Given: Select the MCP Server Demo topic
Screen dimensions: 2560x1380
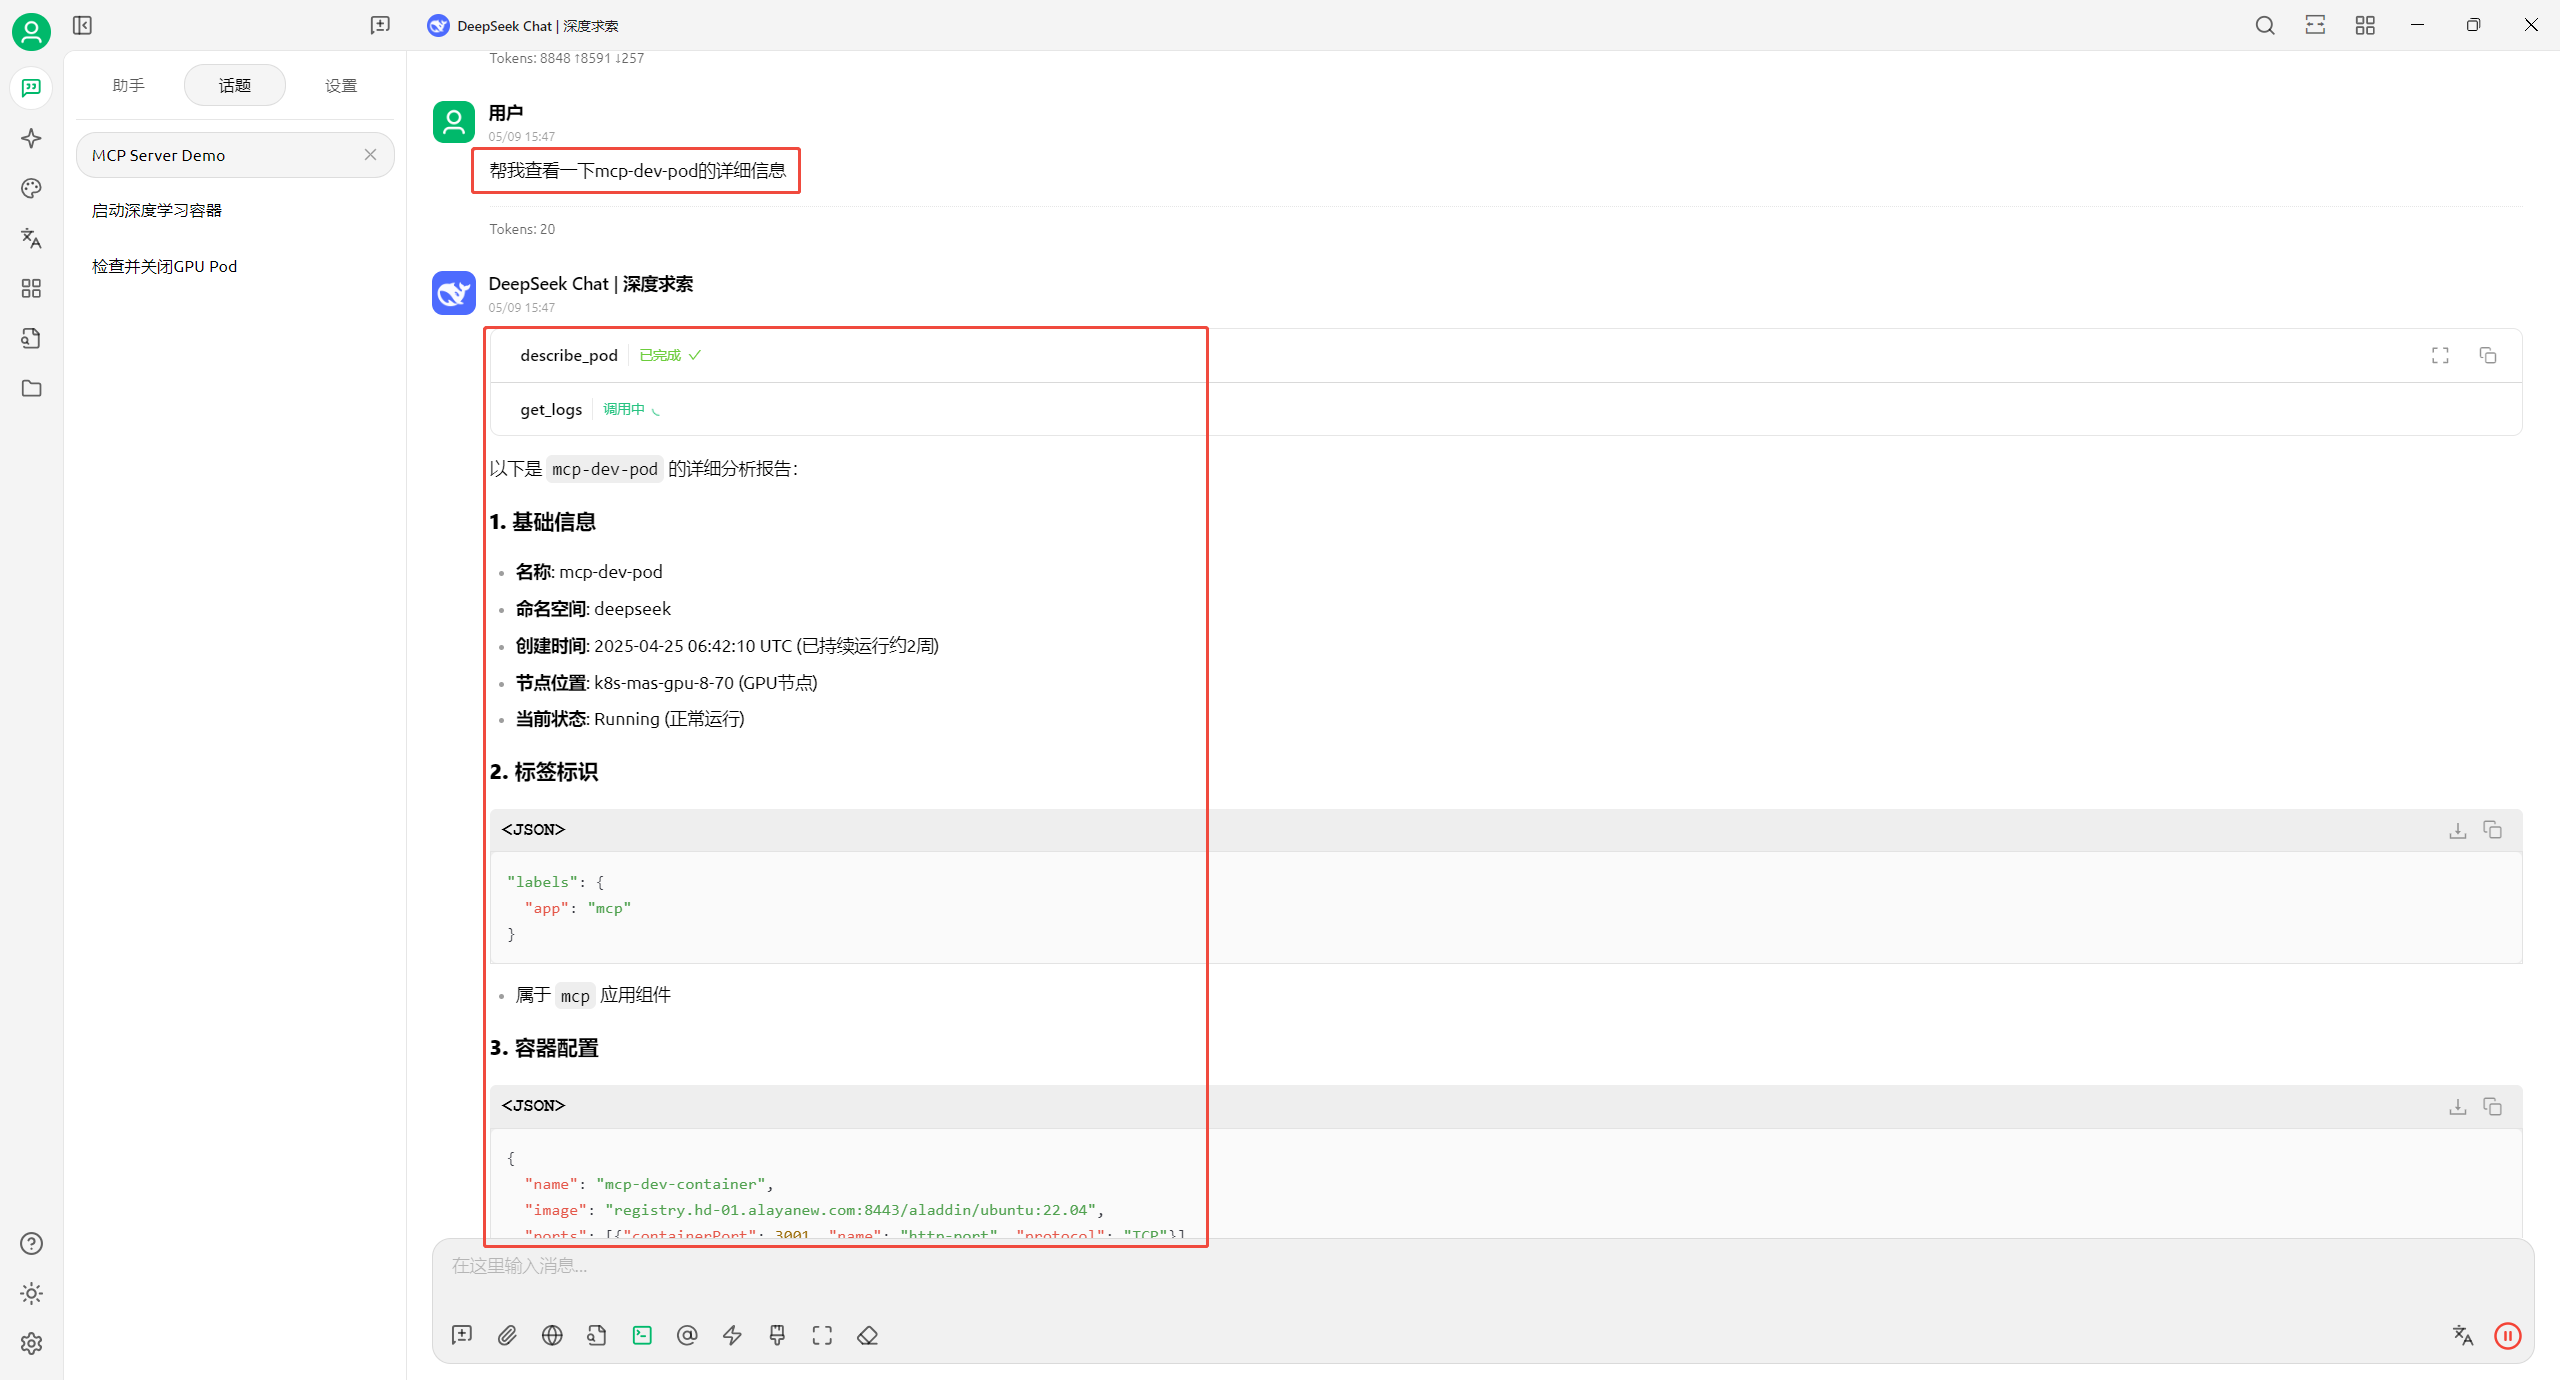Looking at the screenshot, I should 235,155.
